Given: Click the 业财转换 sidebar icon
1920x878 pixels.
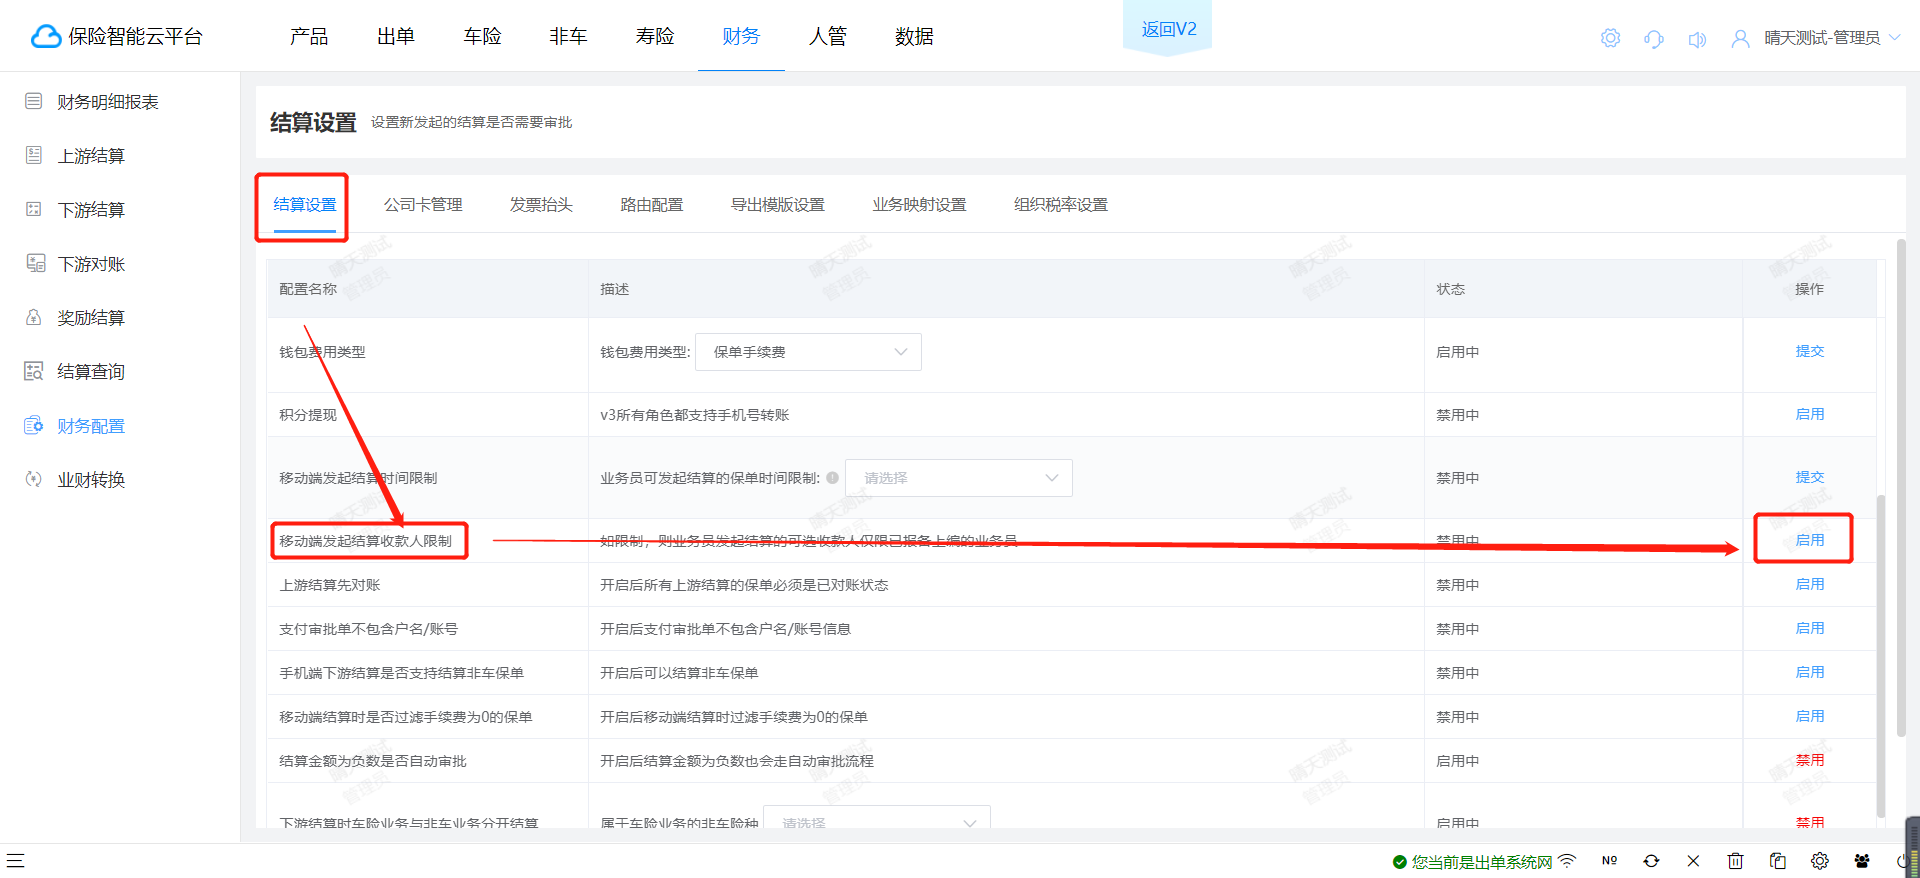Looking at the screenshot, I should point(34,479).
